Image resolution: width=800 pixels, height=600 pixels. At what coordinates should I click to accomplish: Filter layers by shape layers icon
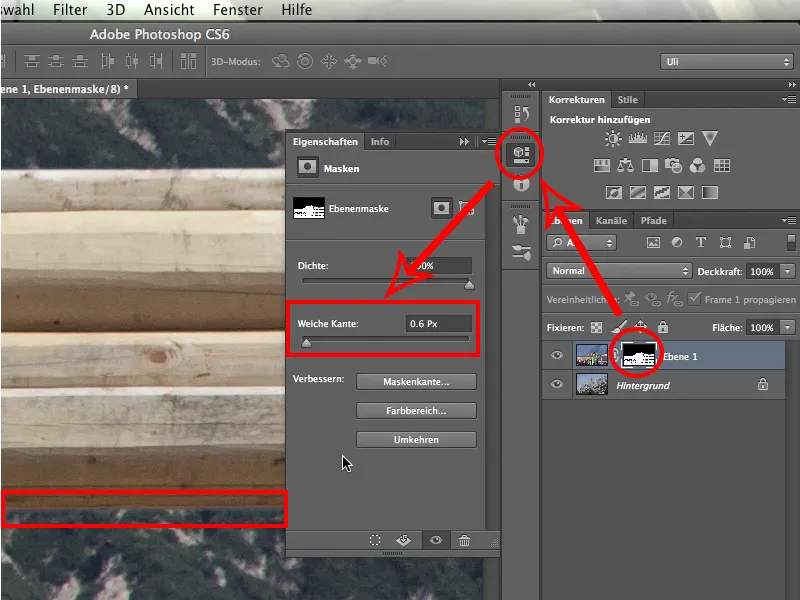click(725, 242)
